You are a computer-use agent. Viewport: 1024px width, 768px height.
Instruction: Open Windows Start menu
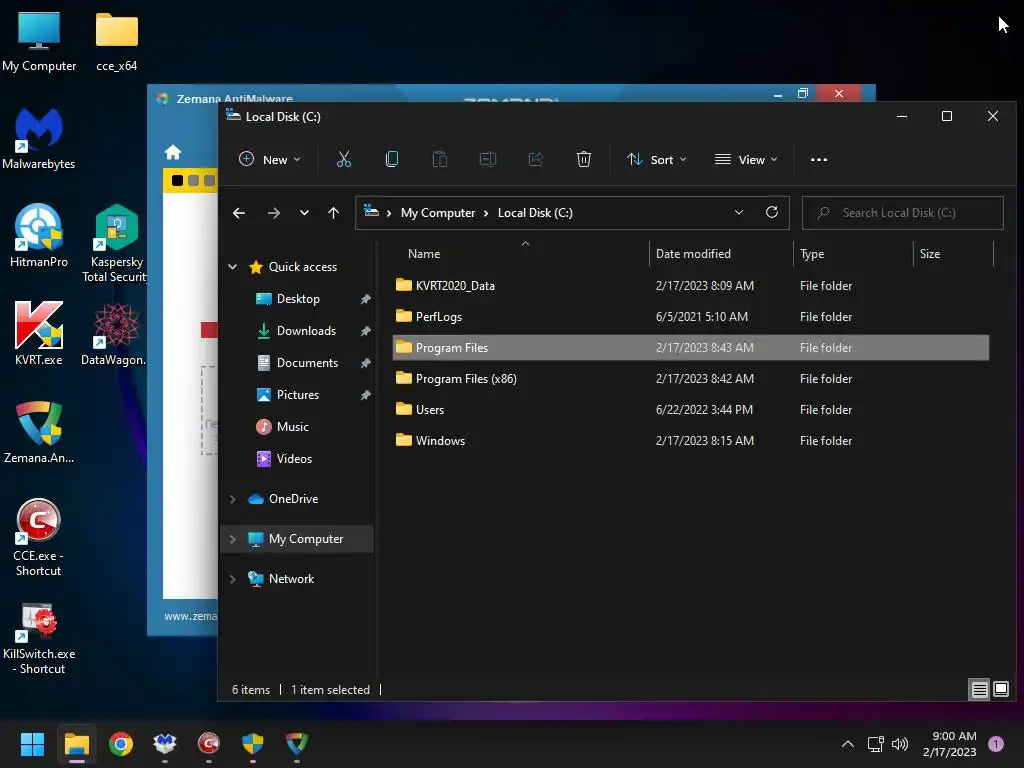click(x=32, y=744)
